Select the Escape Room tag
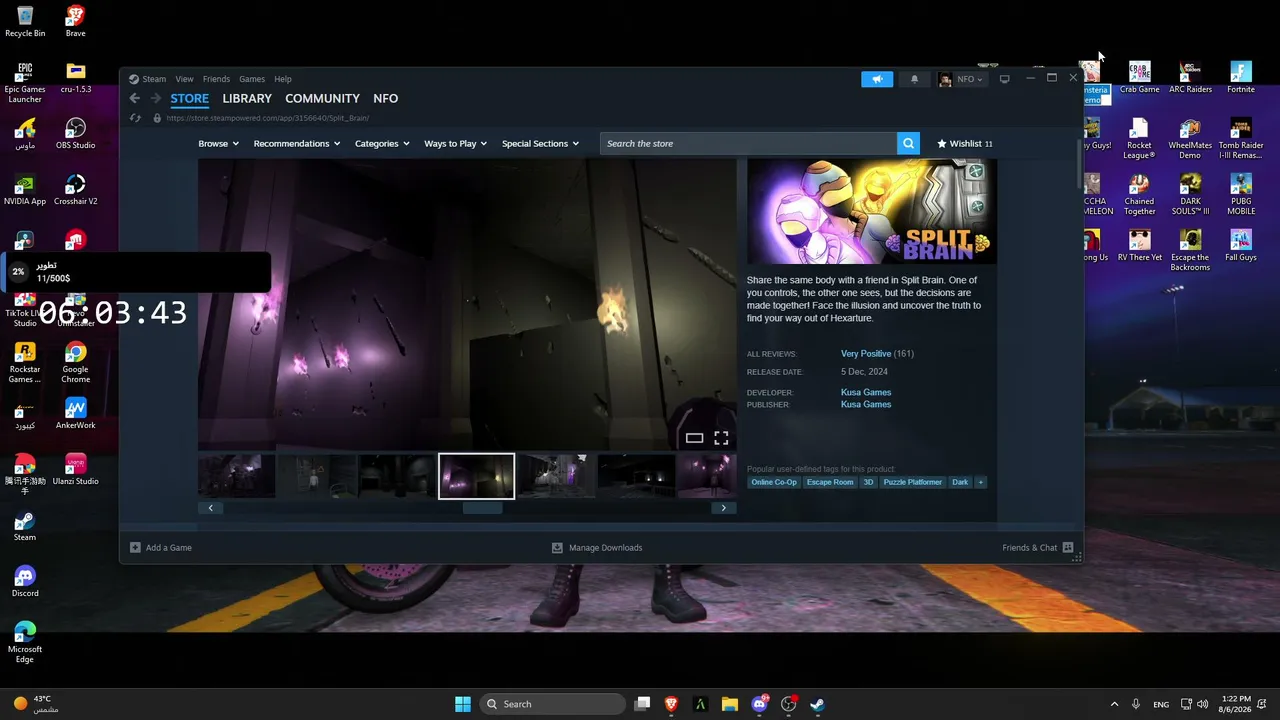The width and height of the screenshot is (1280, 720). pyautogui.click(x=830, y=482)
